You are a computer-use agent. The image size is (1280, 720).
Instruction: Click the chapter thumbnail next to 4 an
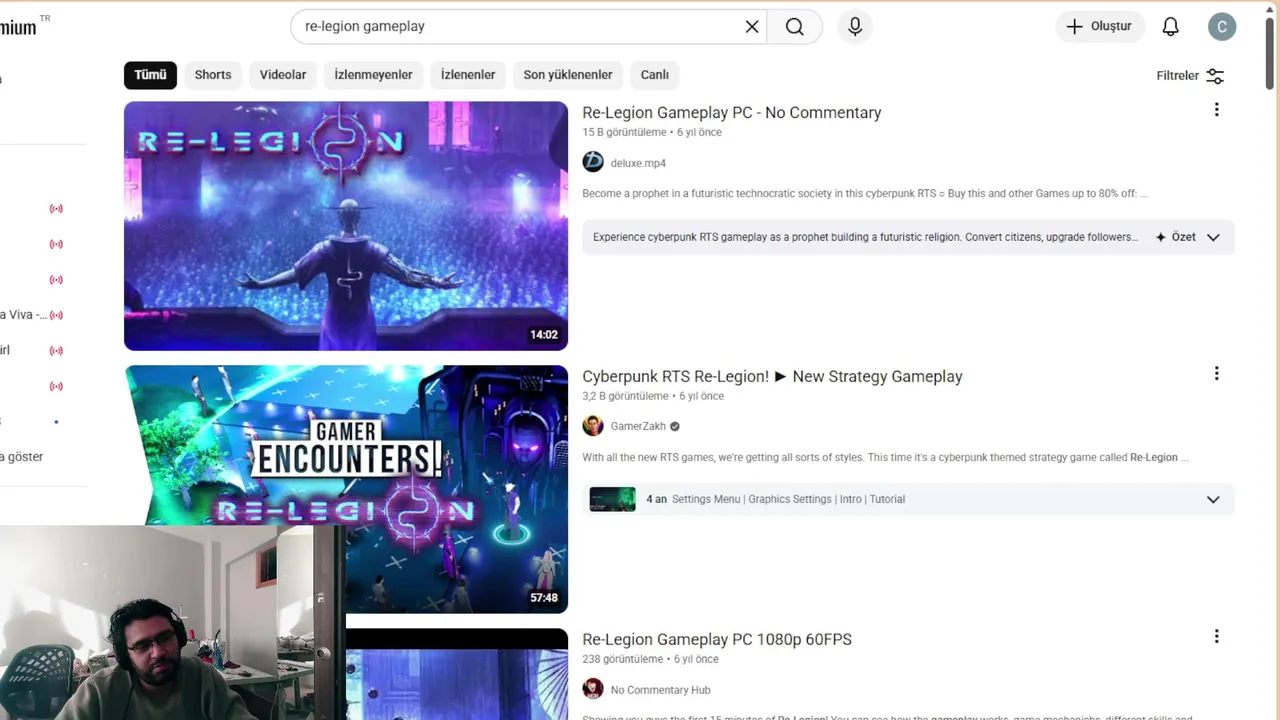pos(612,499)
